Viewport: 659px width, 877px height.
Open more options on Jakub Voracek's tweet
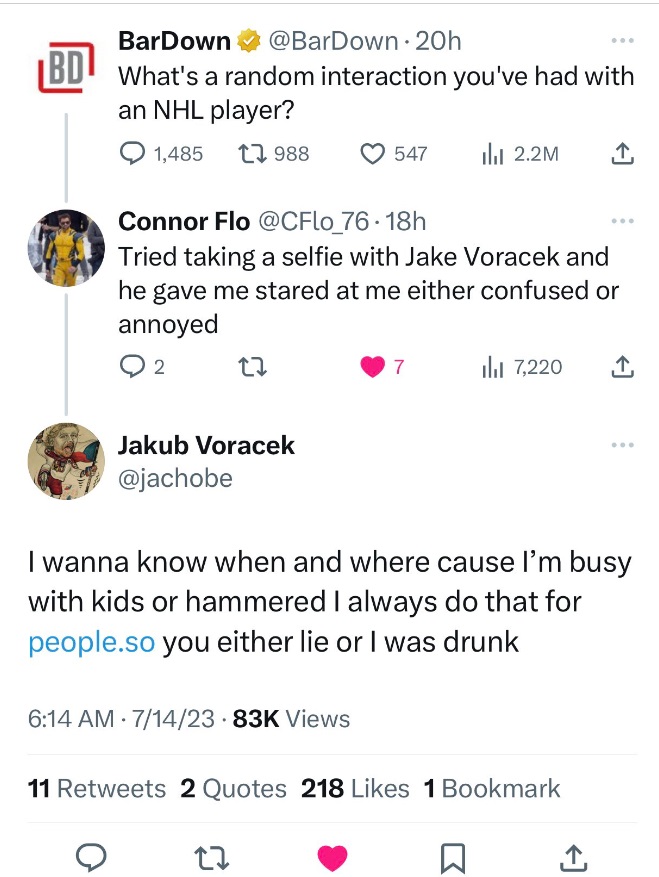pos(622,444)
